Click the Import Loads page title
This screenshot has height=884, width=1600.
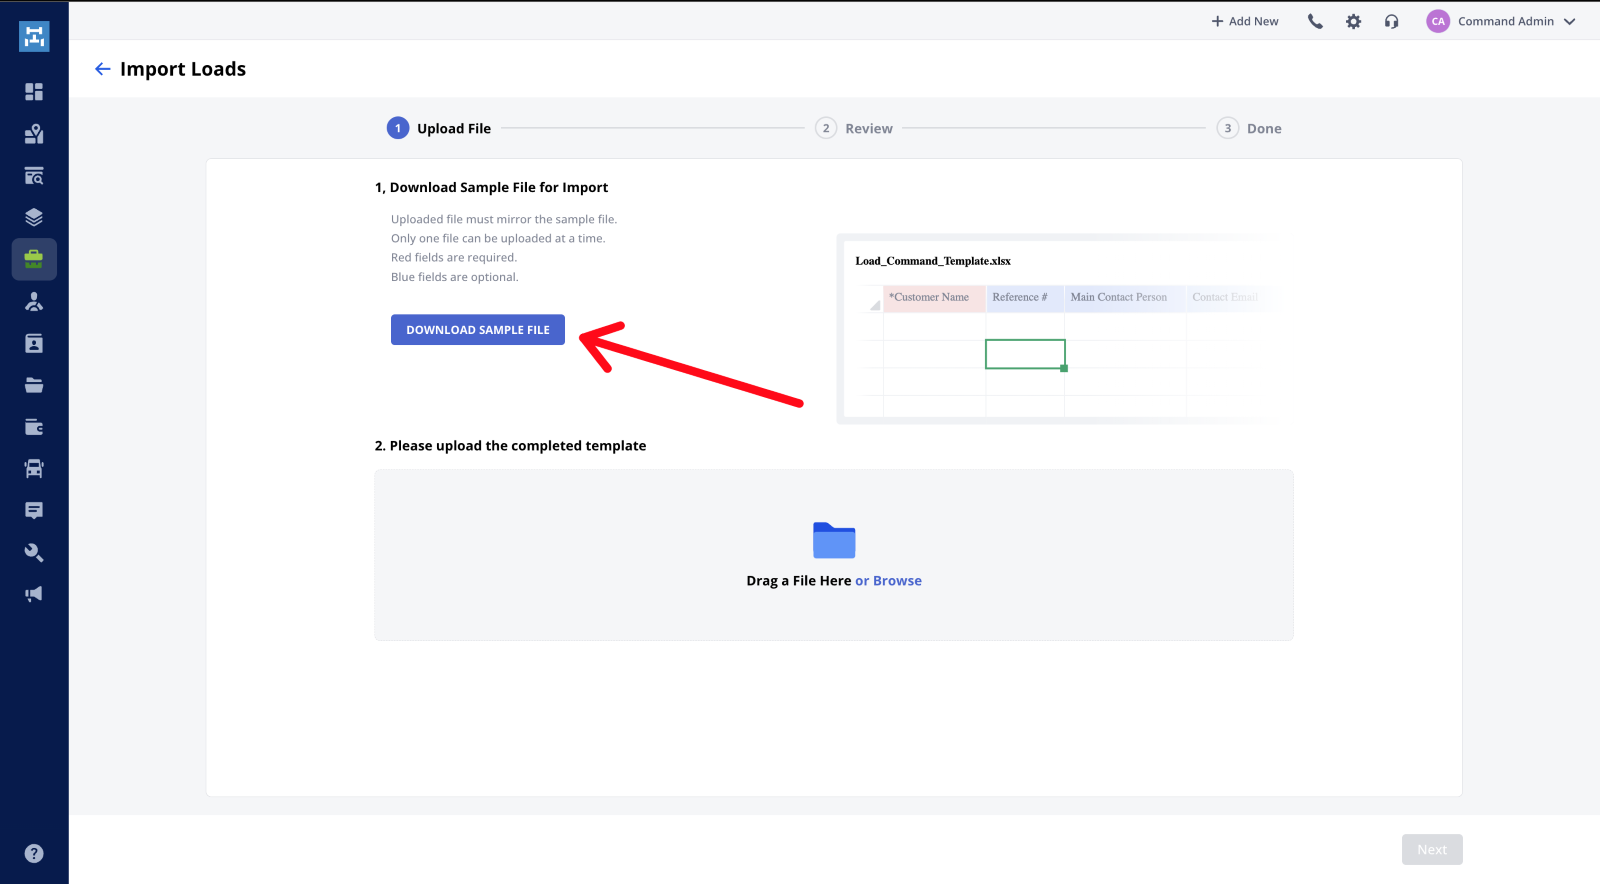click(x=183, y=69)
